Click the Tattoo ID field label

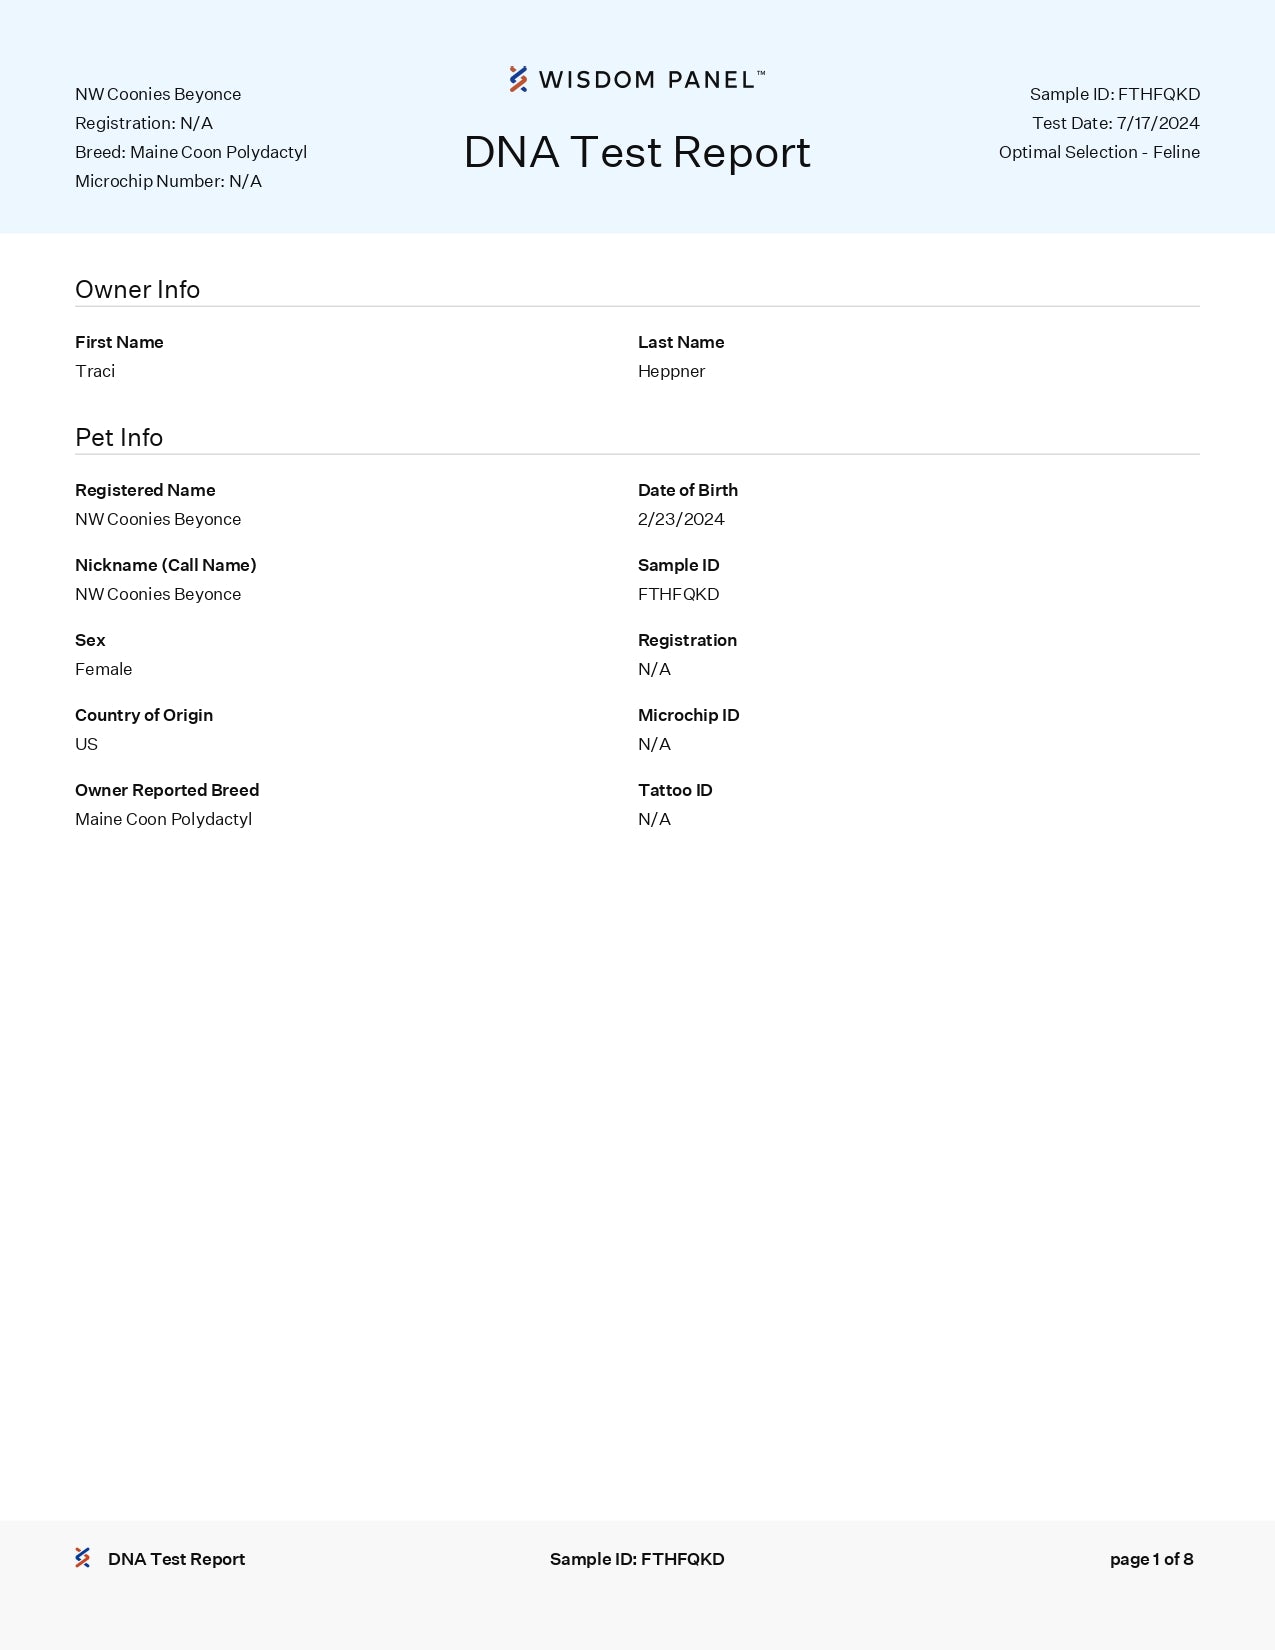pyautogui.click(x=675, y=790)
